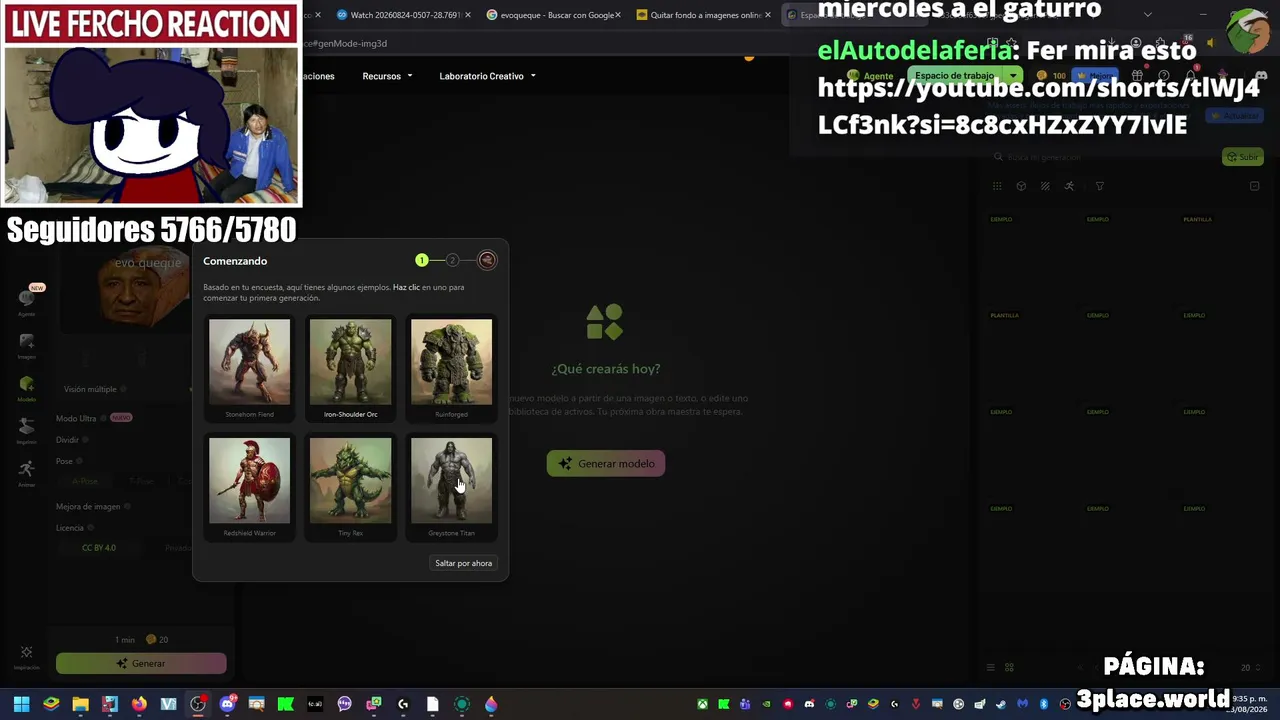Screen dimensions: 1280x720
Task: Click the Mejorar upgrade button
Action: point(1096,76)
